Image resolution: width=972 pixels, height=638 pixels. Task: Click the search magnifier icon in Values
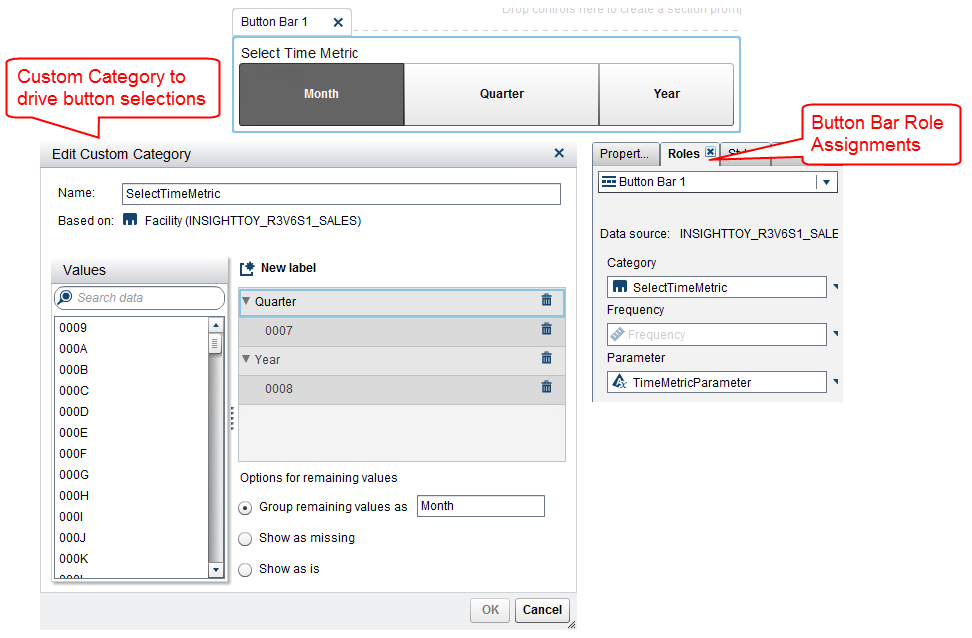64,298
